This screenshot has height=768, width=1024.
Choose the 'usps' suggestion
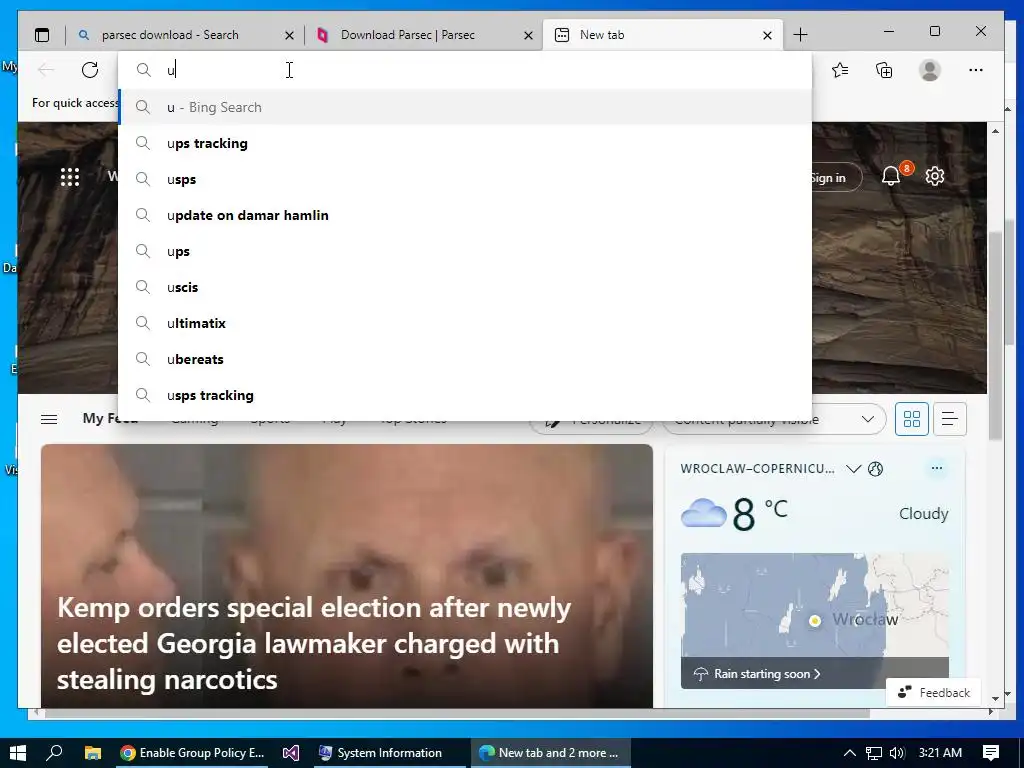pos(464,179)
